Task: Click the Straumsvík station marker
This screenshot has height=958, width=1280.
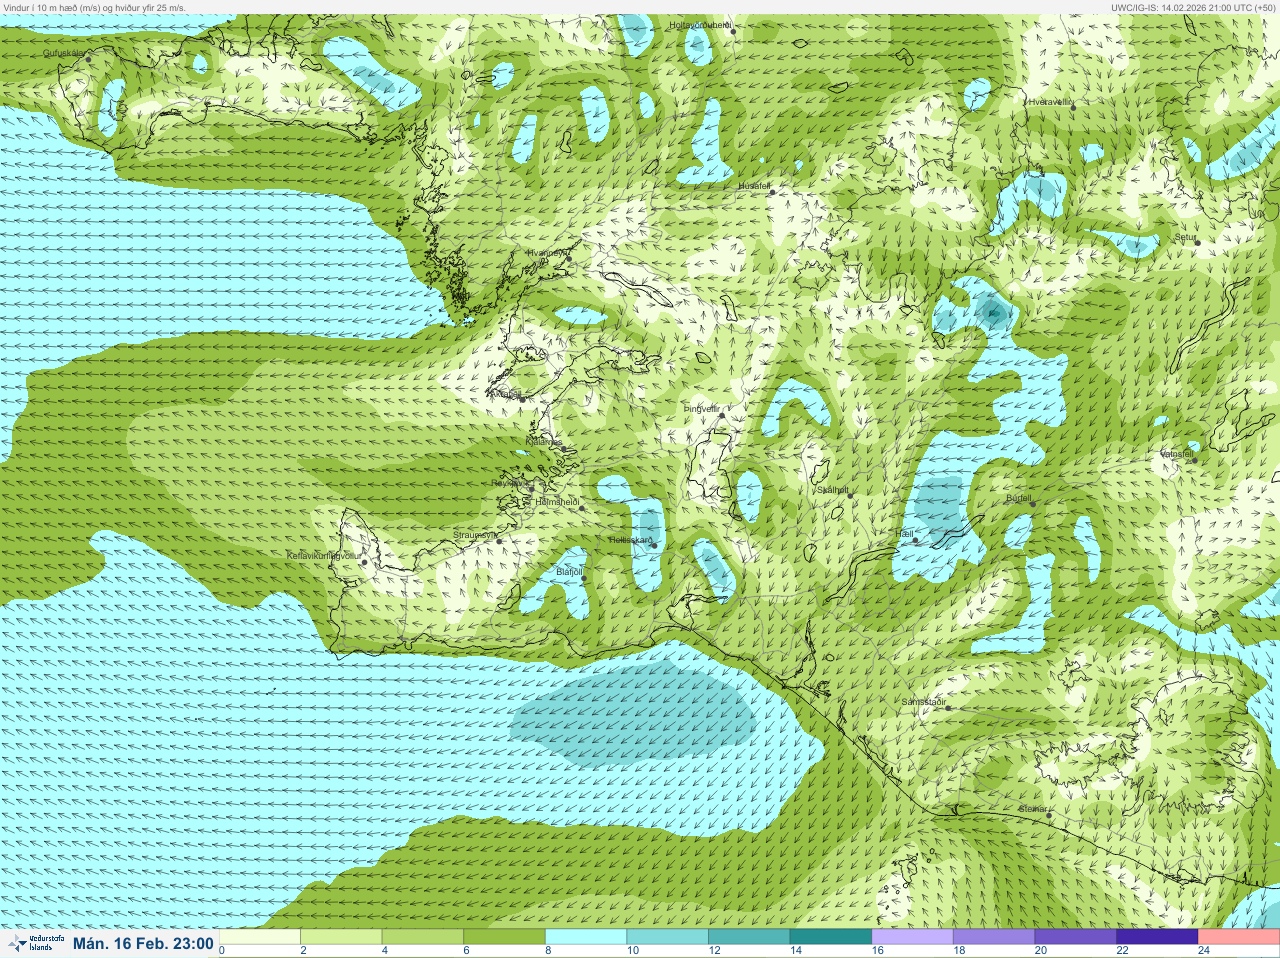Action: click(499, 541)
